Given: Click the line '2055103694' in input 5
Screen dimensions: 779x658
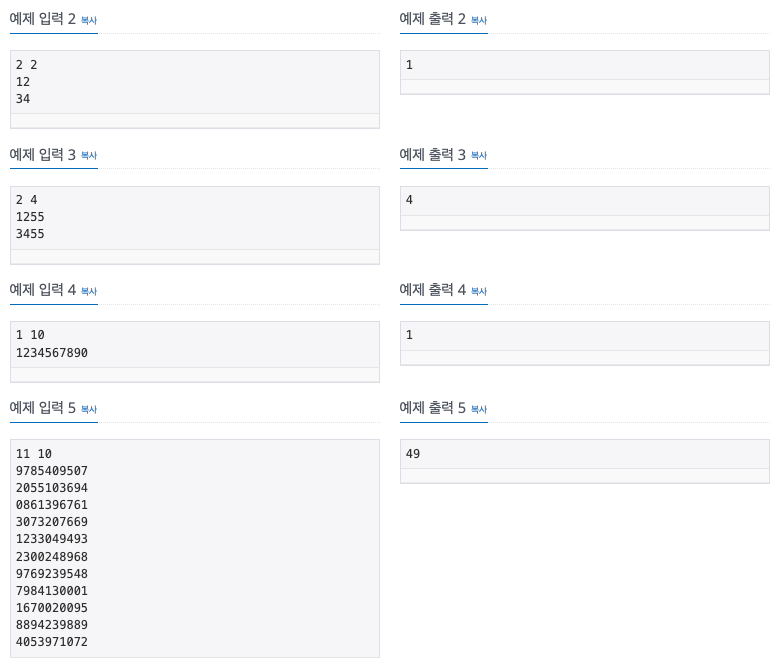Looking at the screenshot, I should 52,488.
